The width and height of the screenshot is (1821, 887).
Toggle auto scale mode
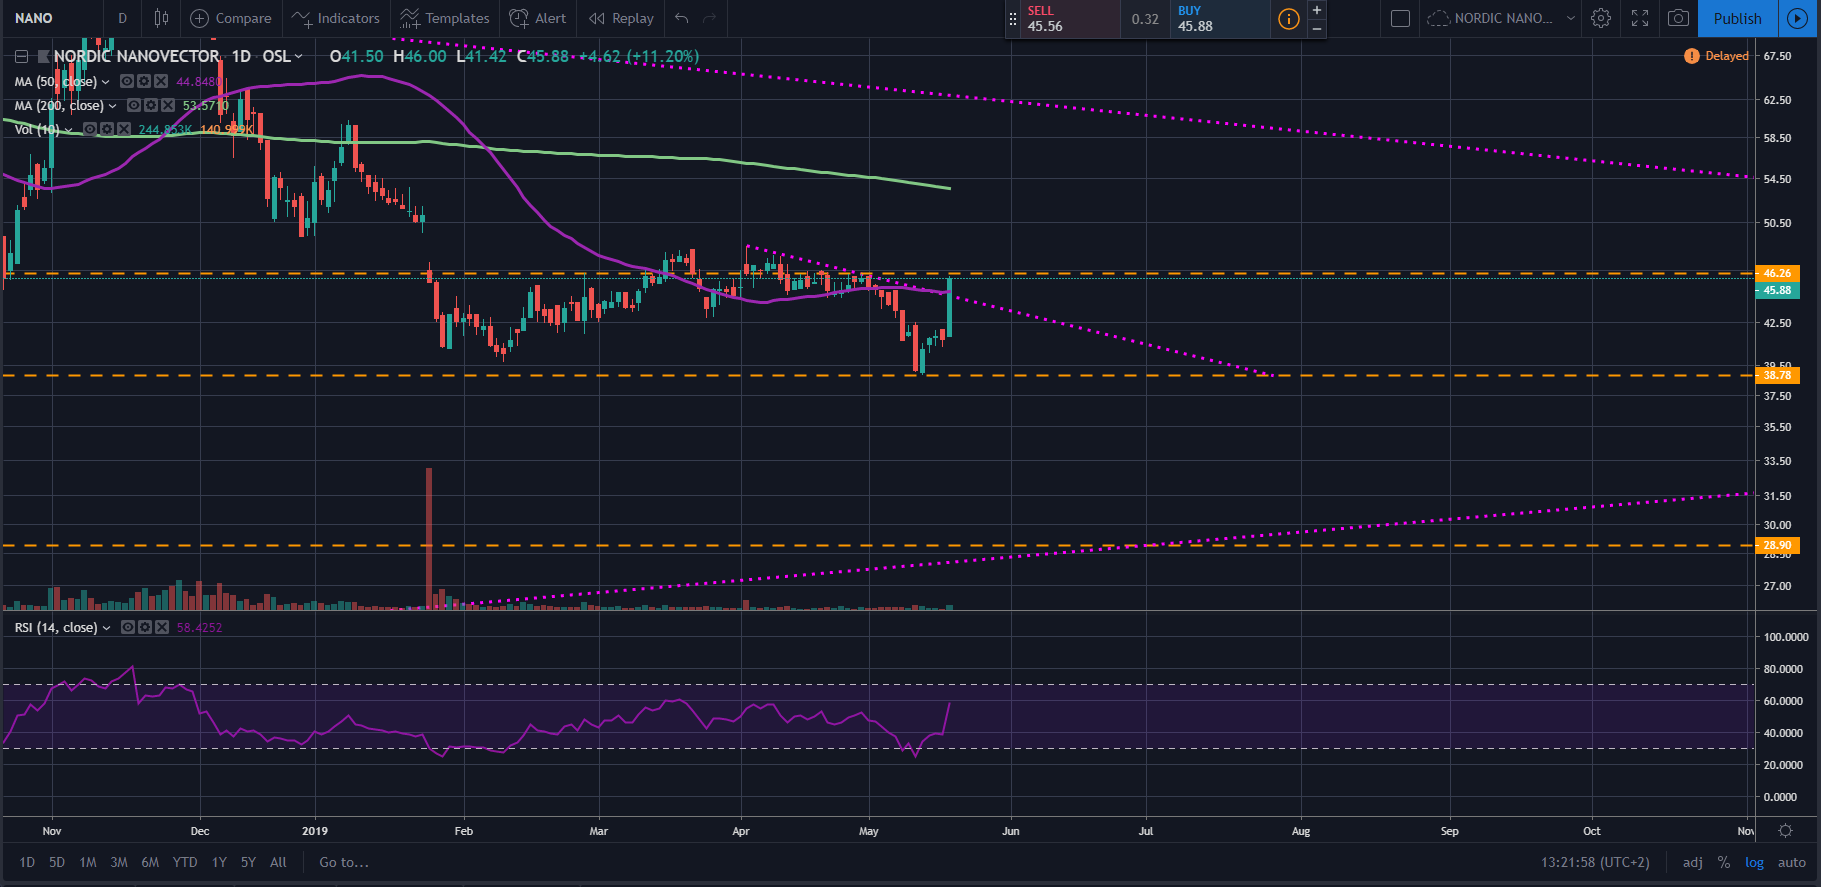[1791, 862]
